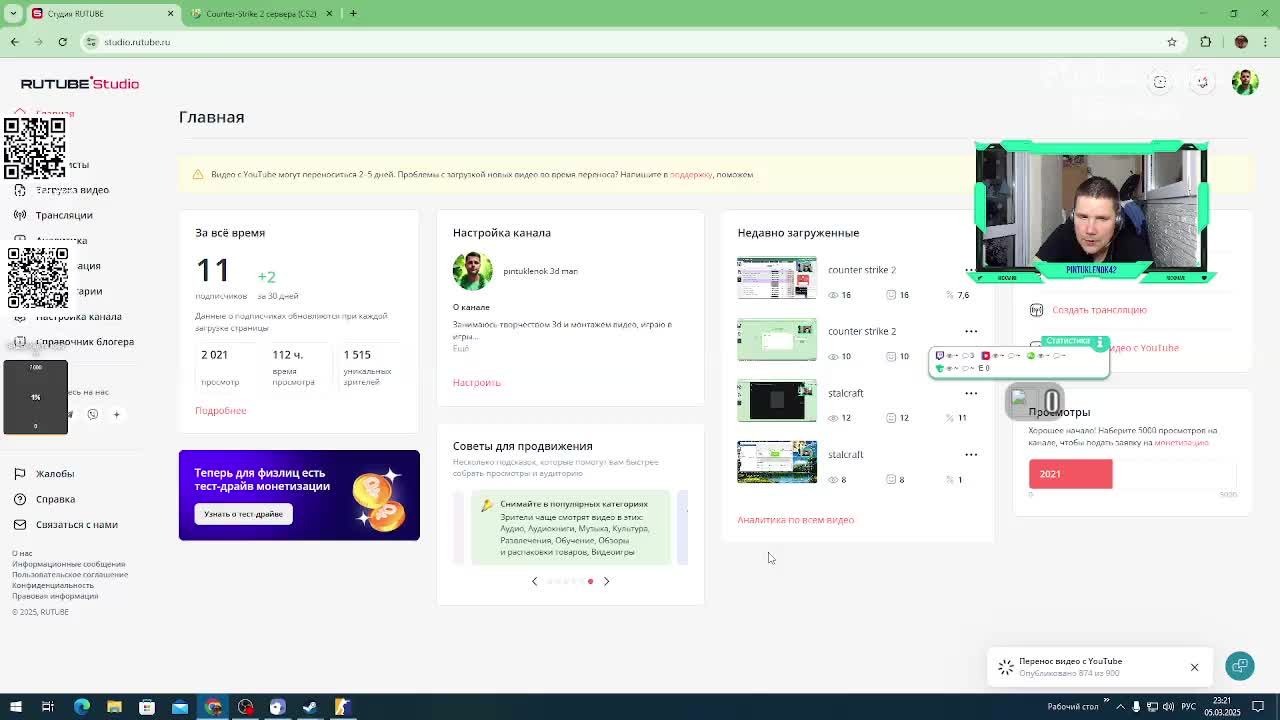Open Информационные сообщения footer link
Image resolution: width=1280 pixels, height=720 pixels.
69,564
